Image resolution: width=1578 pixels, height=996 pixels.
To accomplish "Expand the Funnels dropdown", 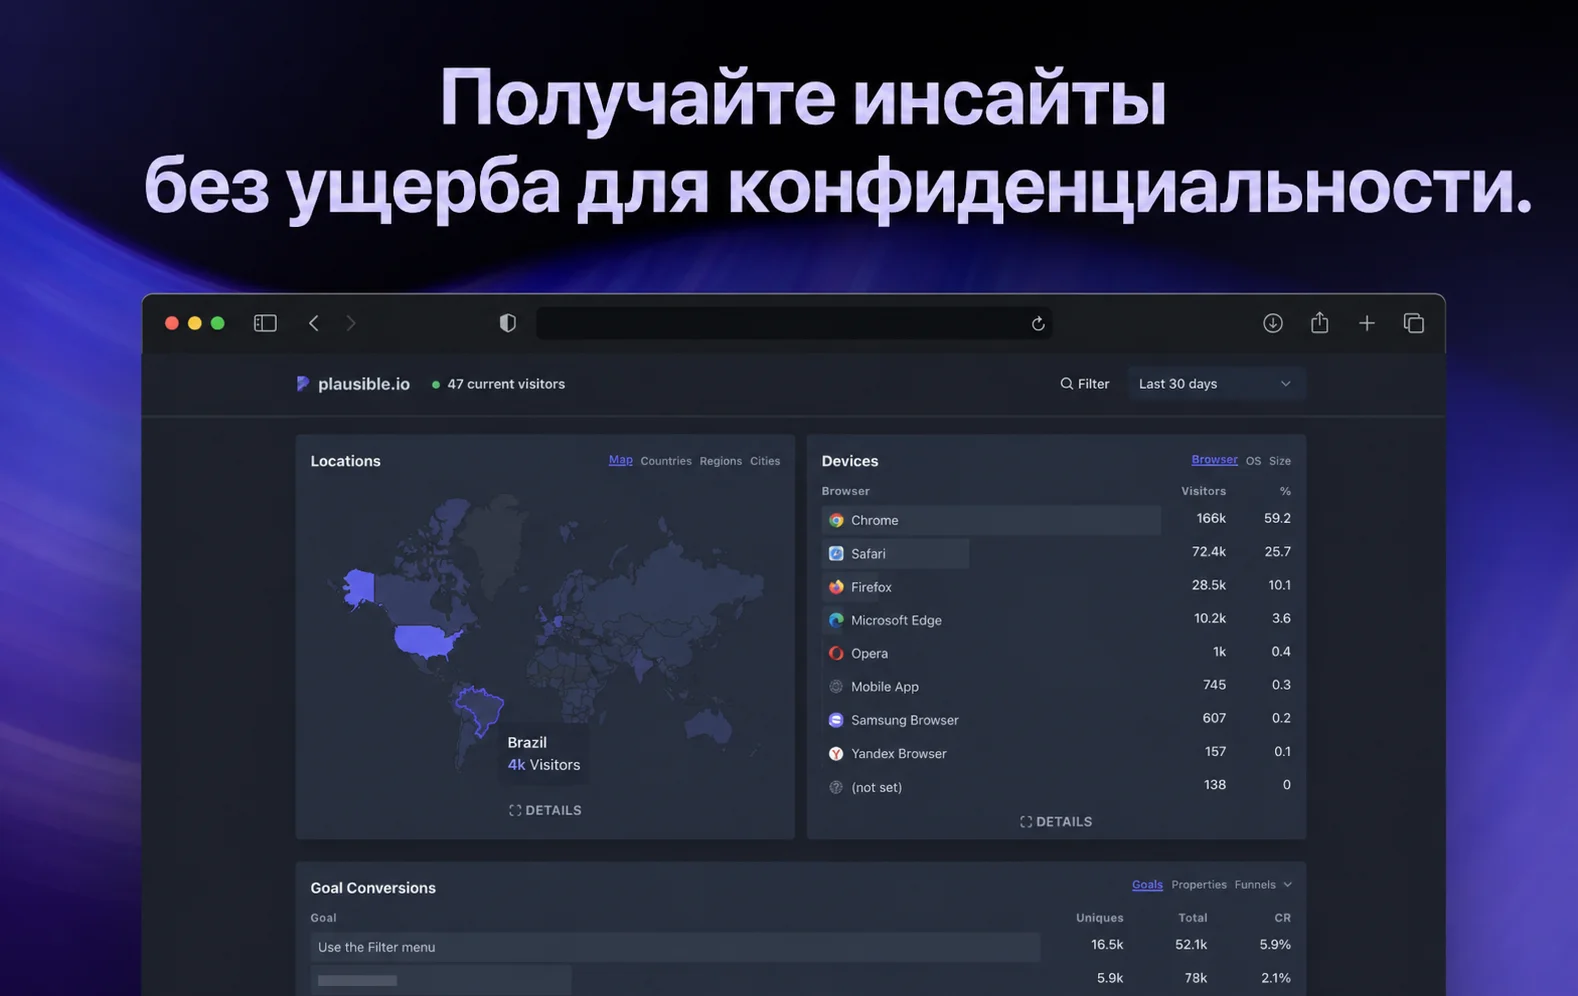I will click(1263, 884).
